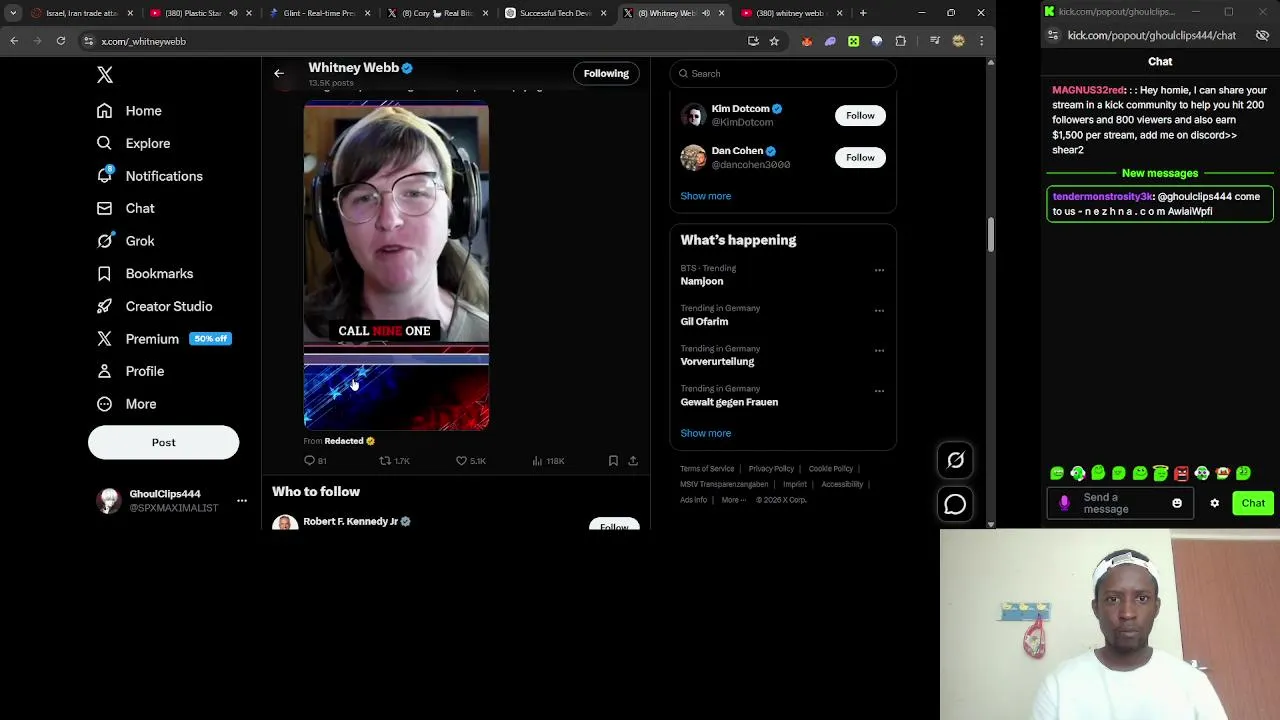Open the Home page icon
This screenshot has width=1280, height=720.
(x=104, y=111)
